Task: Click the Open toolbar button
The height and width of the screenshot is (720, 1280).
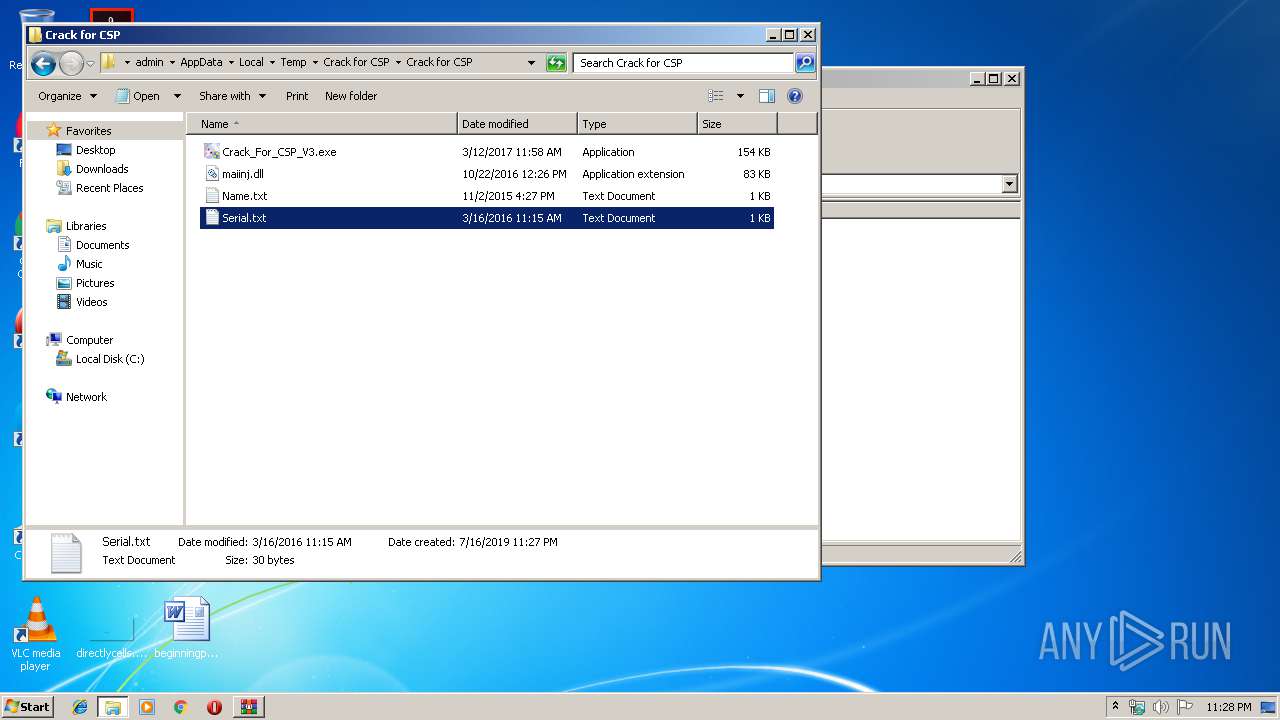Action: click(138, 96)
